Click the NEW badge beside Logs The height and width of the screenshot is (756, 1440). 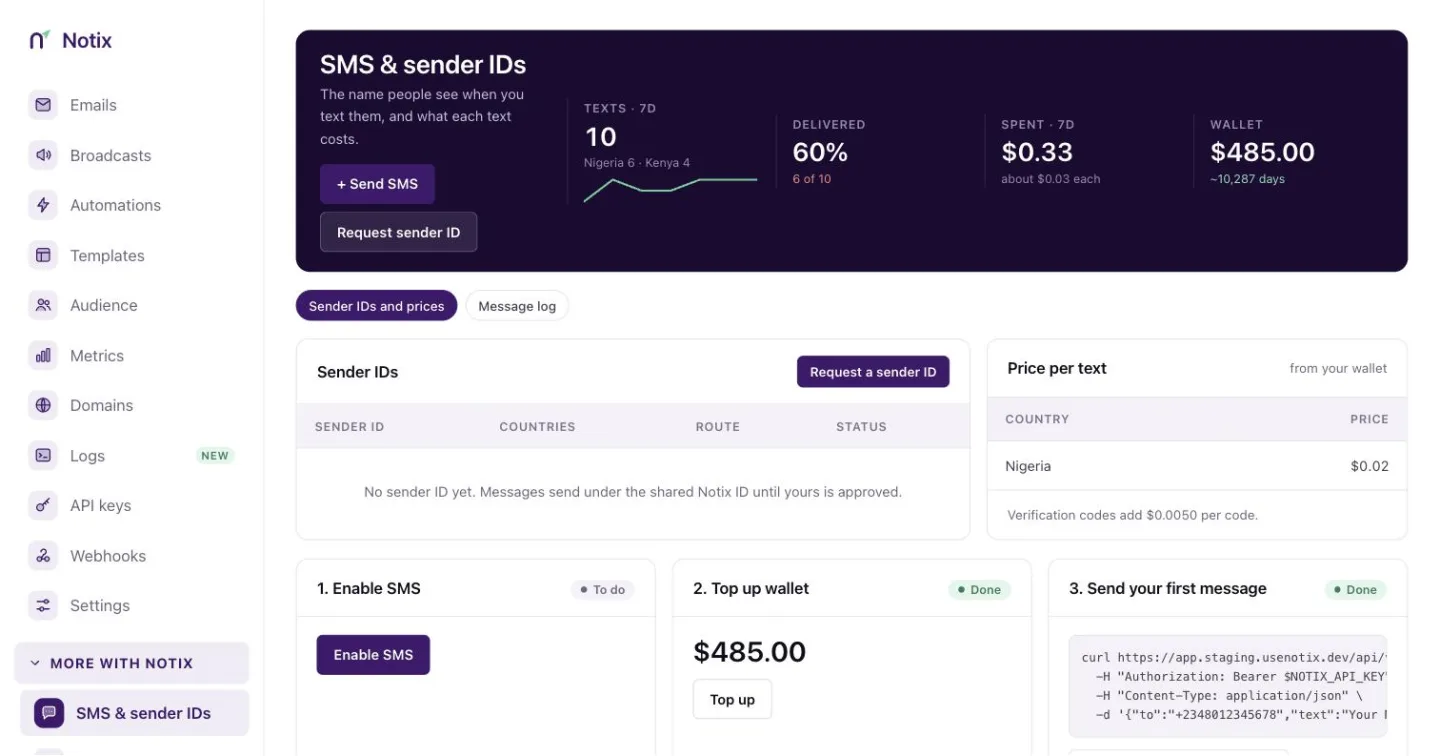tap(215, 456)
